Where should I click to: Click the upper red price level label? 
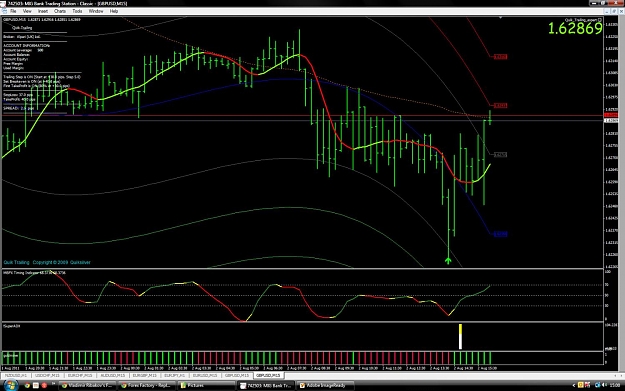500,57
